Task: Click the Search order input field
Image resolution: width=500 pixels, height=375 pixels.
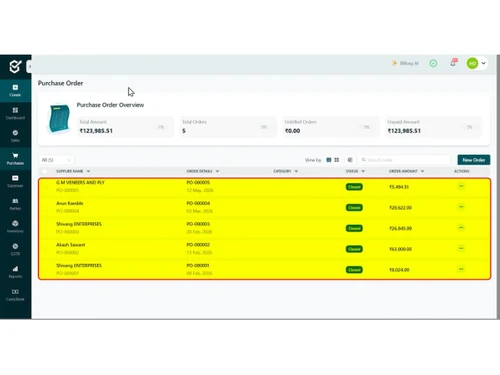Action: point(405,160)
